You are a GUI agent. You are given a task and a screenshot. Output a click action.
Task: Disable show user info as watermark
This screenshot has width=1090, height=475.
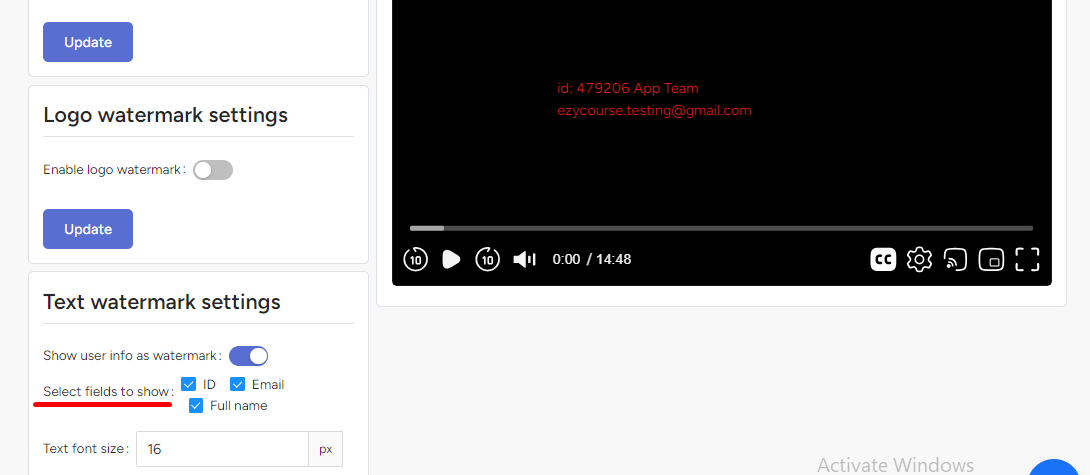coord(248,356)
